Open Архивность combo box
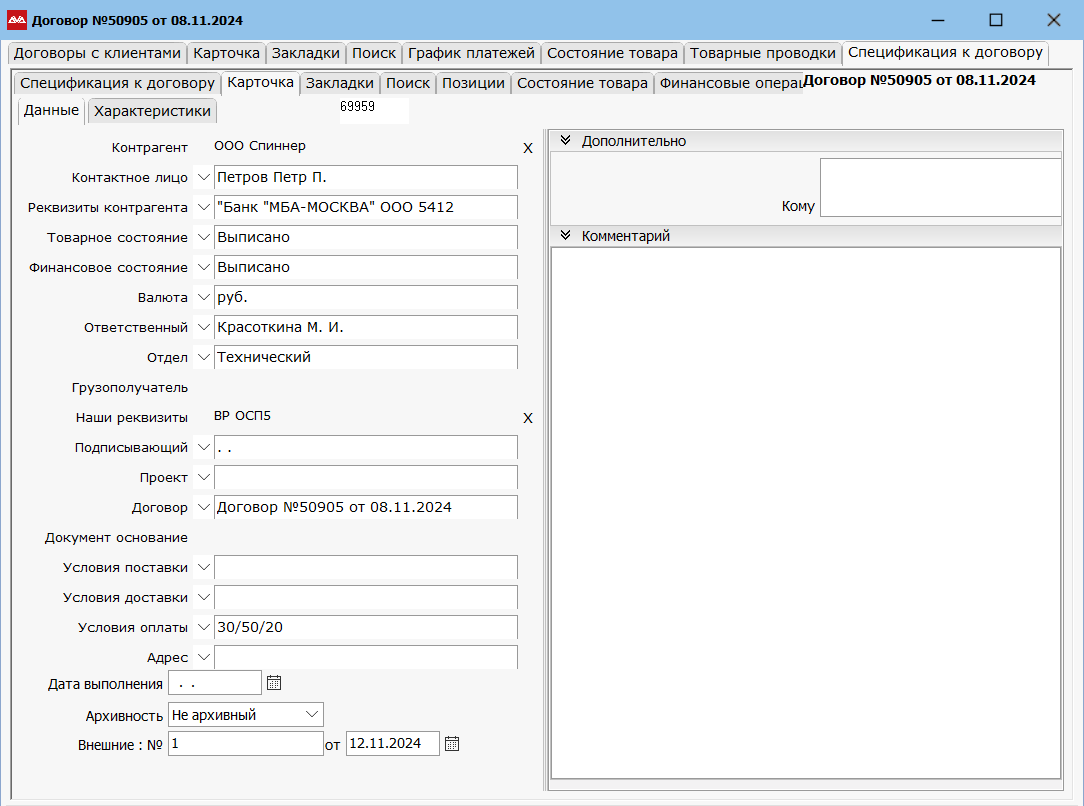Viewport: 1084px width, 806px height. [x=245, y=715]
